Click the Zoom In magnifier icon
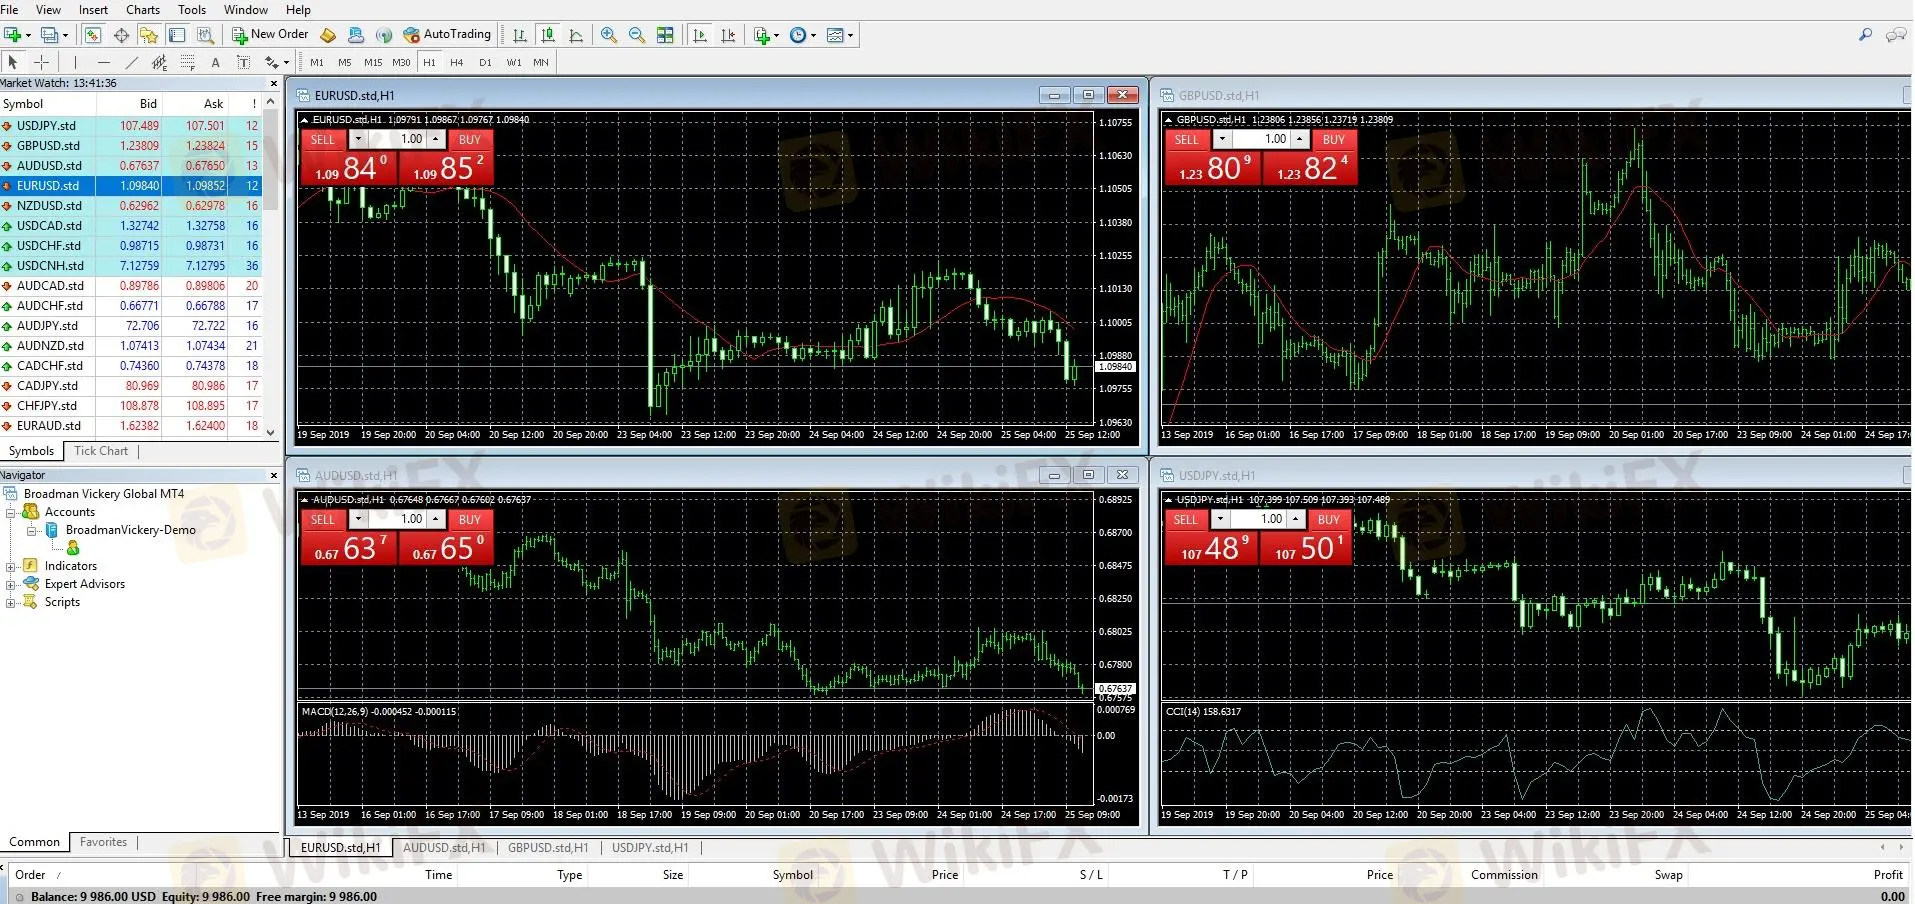Viewport: 1915px width, 904px height. pyautogui.click(x=608, y=35)
